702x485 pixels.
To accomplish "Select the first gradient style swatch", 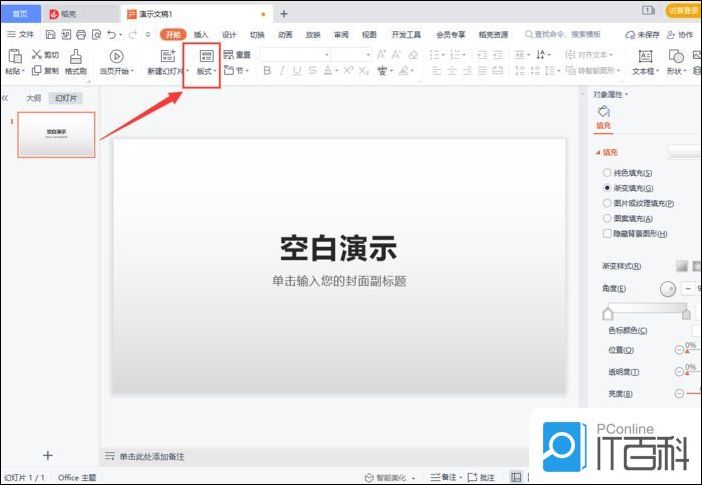I will point(681,266).
